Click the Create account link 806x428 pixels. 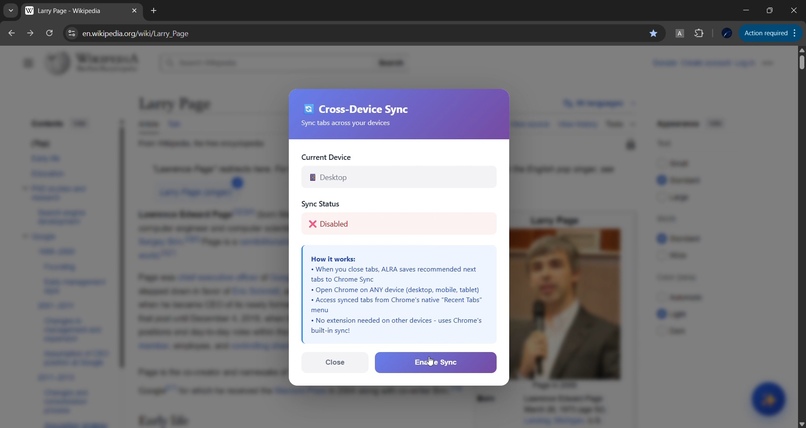coord(706,63)
